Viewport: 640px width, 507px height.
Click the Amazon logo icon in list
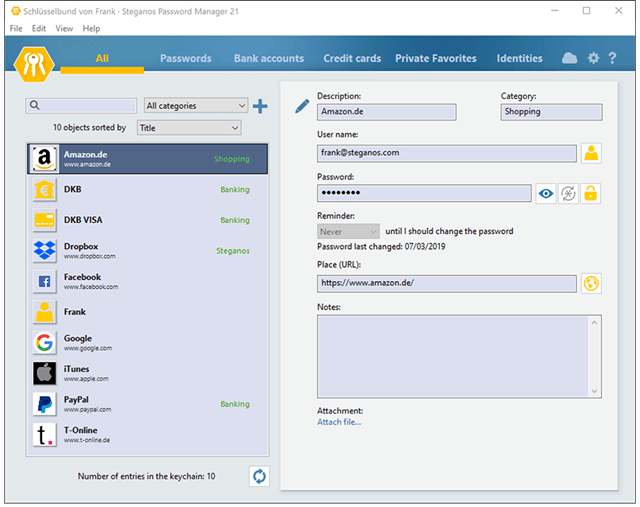pos(44,158)
